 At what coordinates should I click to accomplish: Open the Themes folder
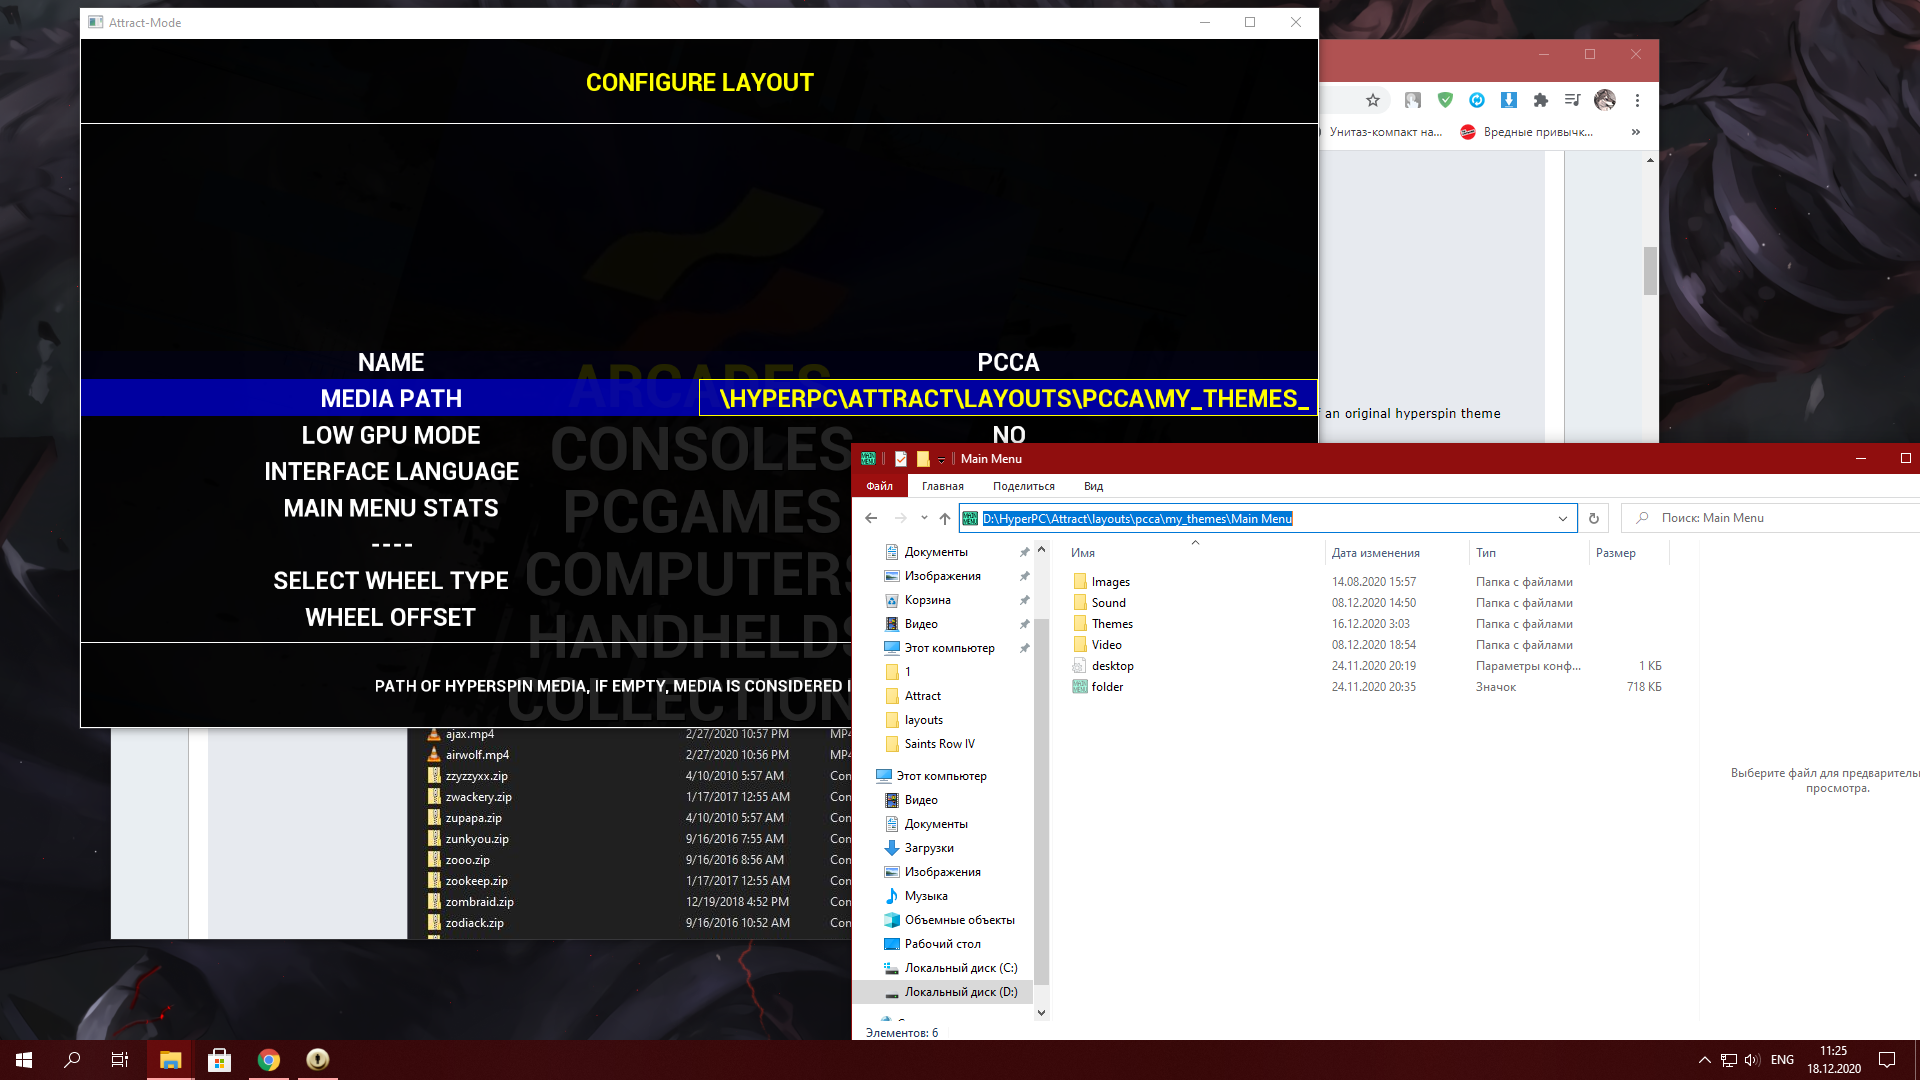pos(1112,624)
